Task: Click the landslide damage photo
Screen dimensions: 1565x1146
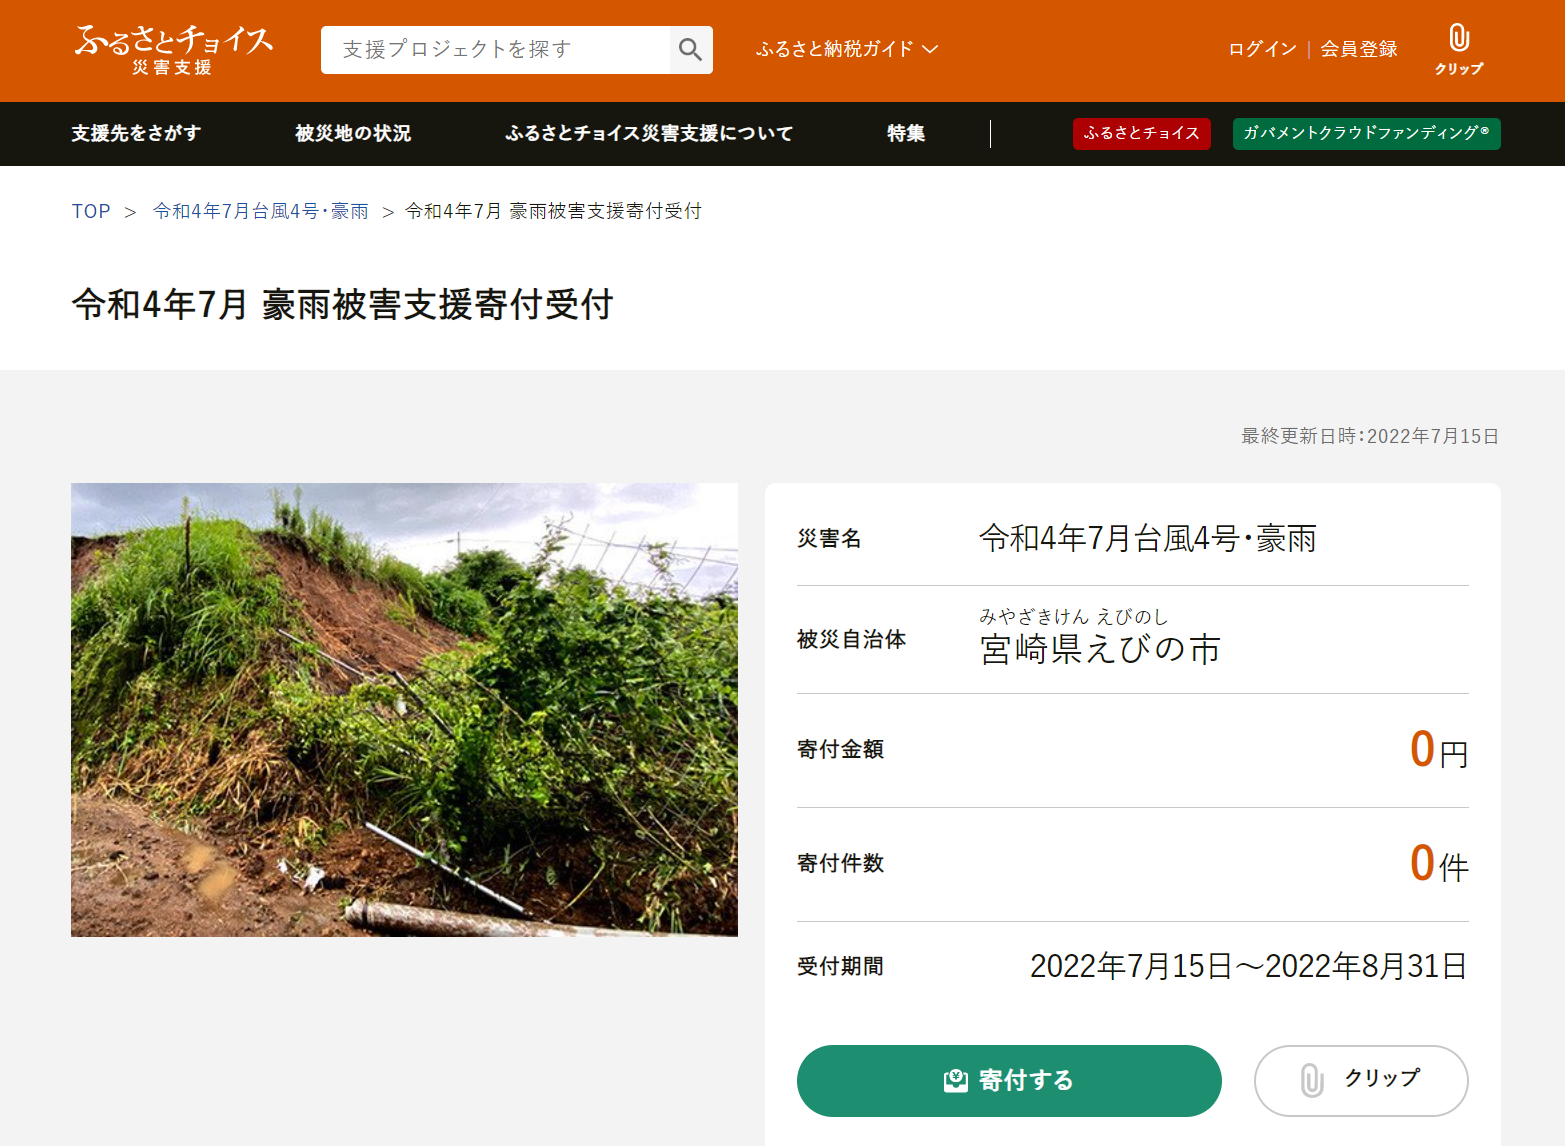Action: pyautogui.click(x=404, y=710)
